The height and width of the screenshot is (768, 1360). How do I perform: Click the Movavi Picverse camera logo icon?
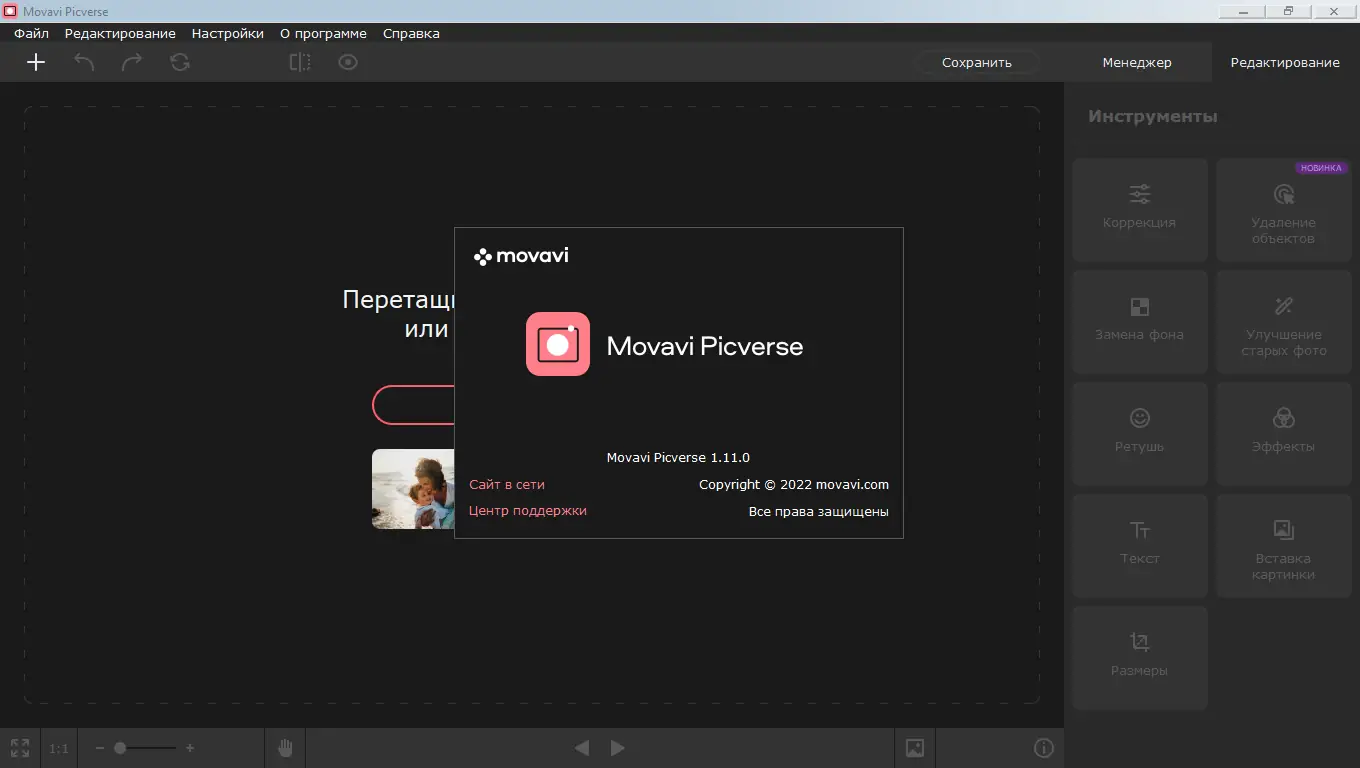click(x=558, y=344)
